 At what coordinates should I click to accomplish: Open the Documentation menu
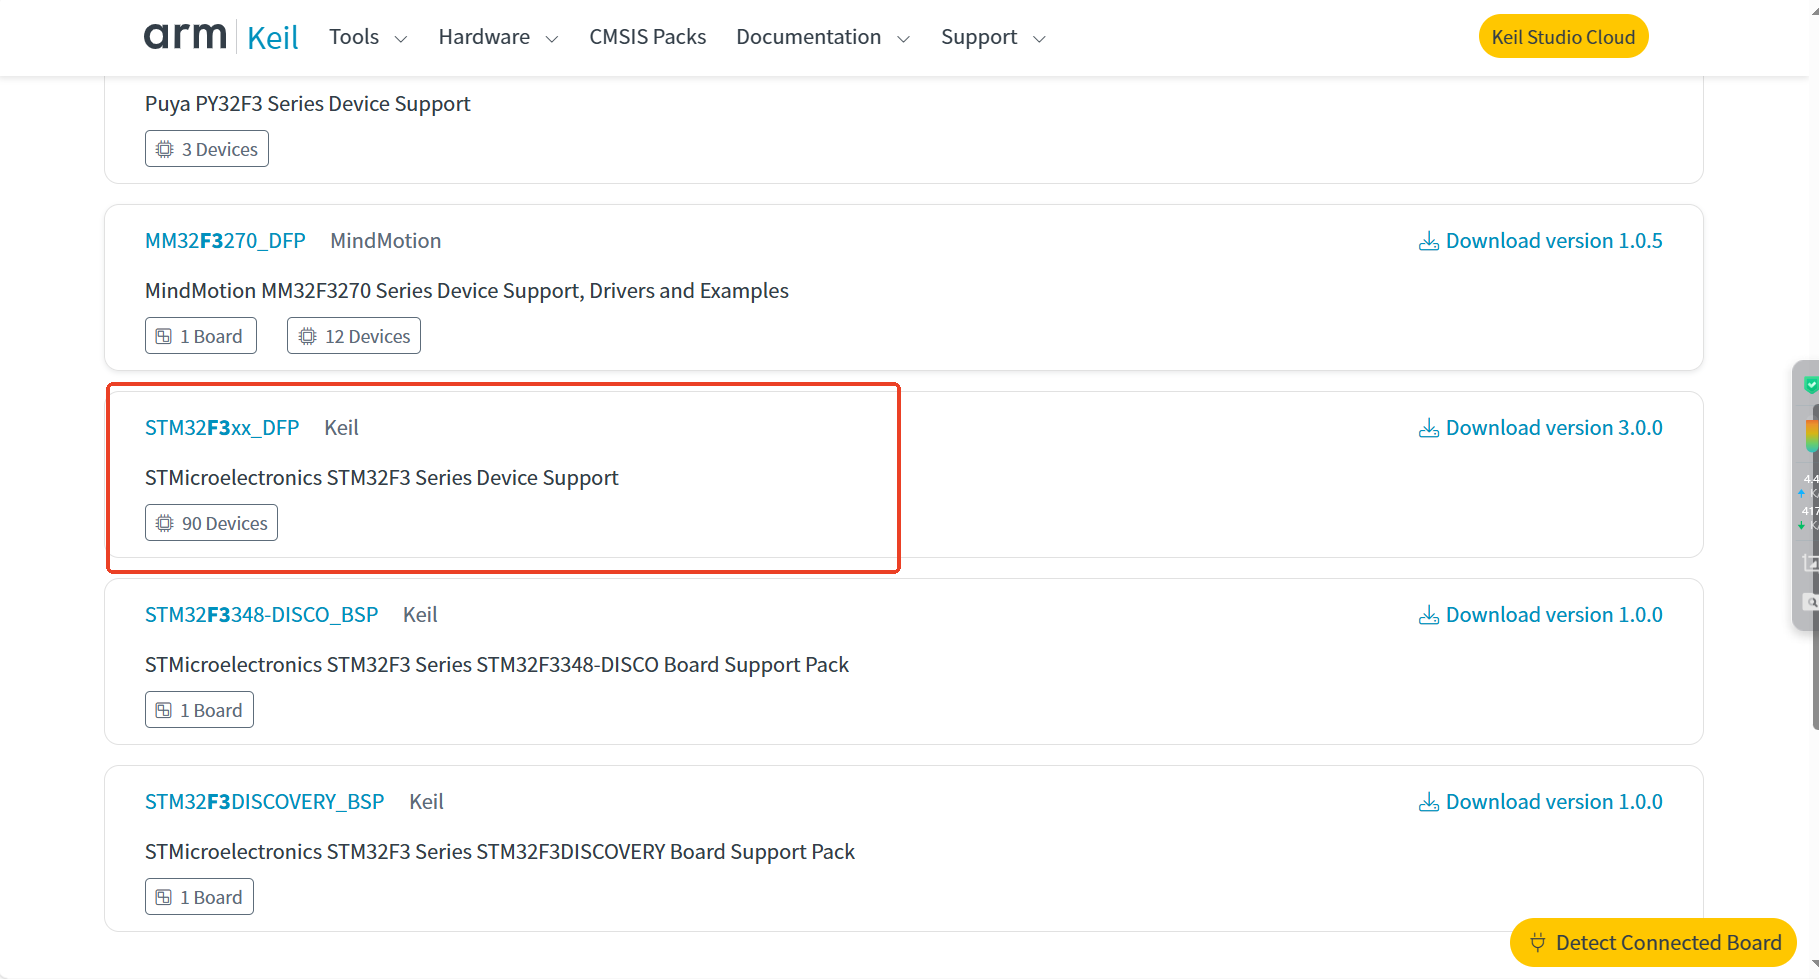809,37
